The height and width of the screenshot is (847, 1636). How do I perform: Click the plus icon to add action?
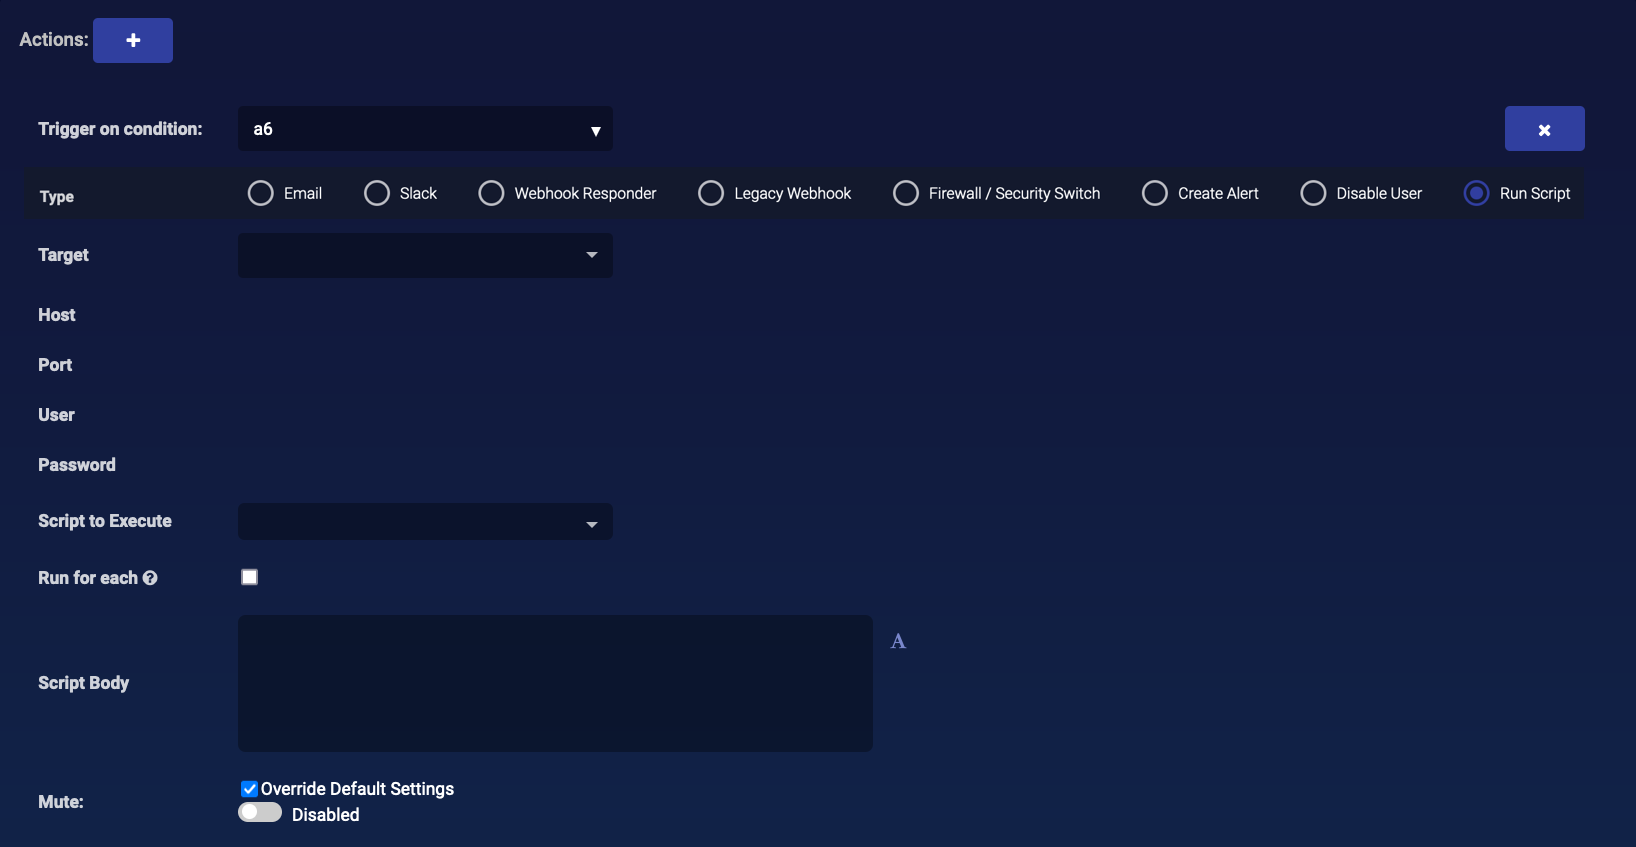[133, 40]
